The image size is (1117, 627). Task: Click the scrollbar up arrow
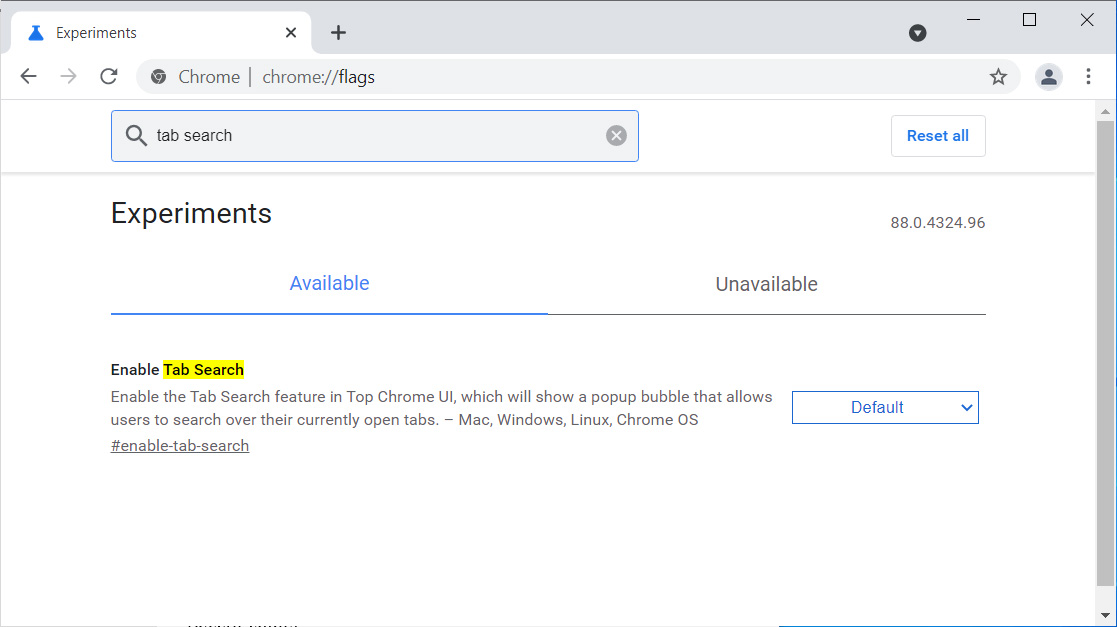coord(1105,111)
